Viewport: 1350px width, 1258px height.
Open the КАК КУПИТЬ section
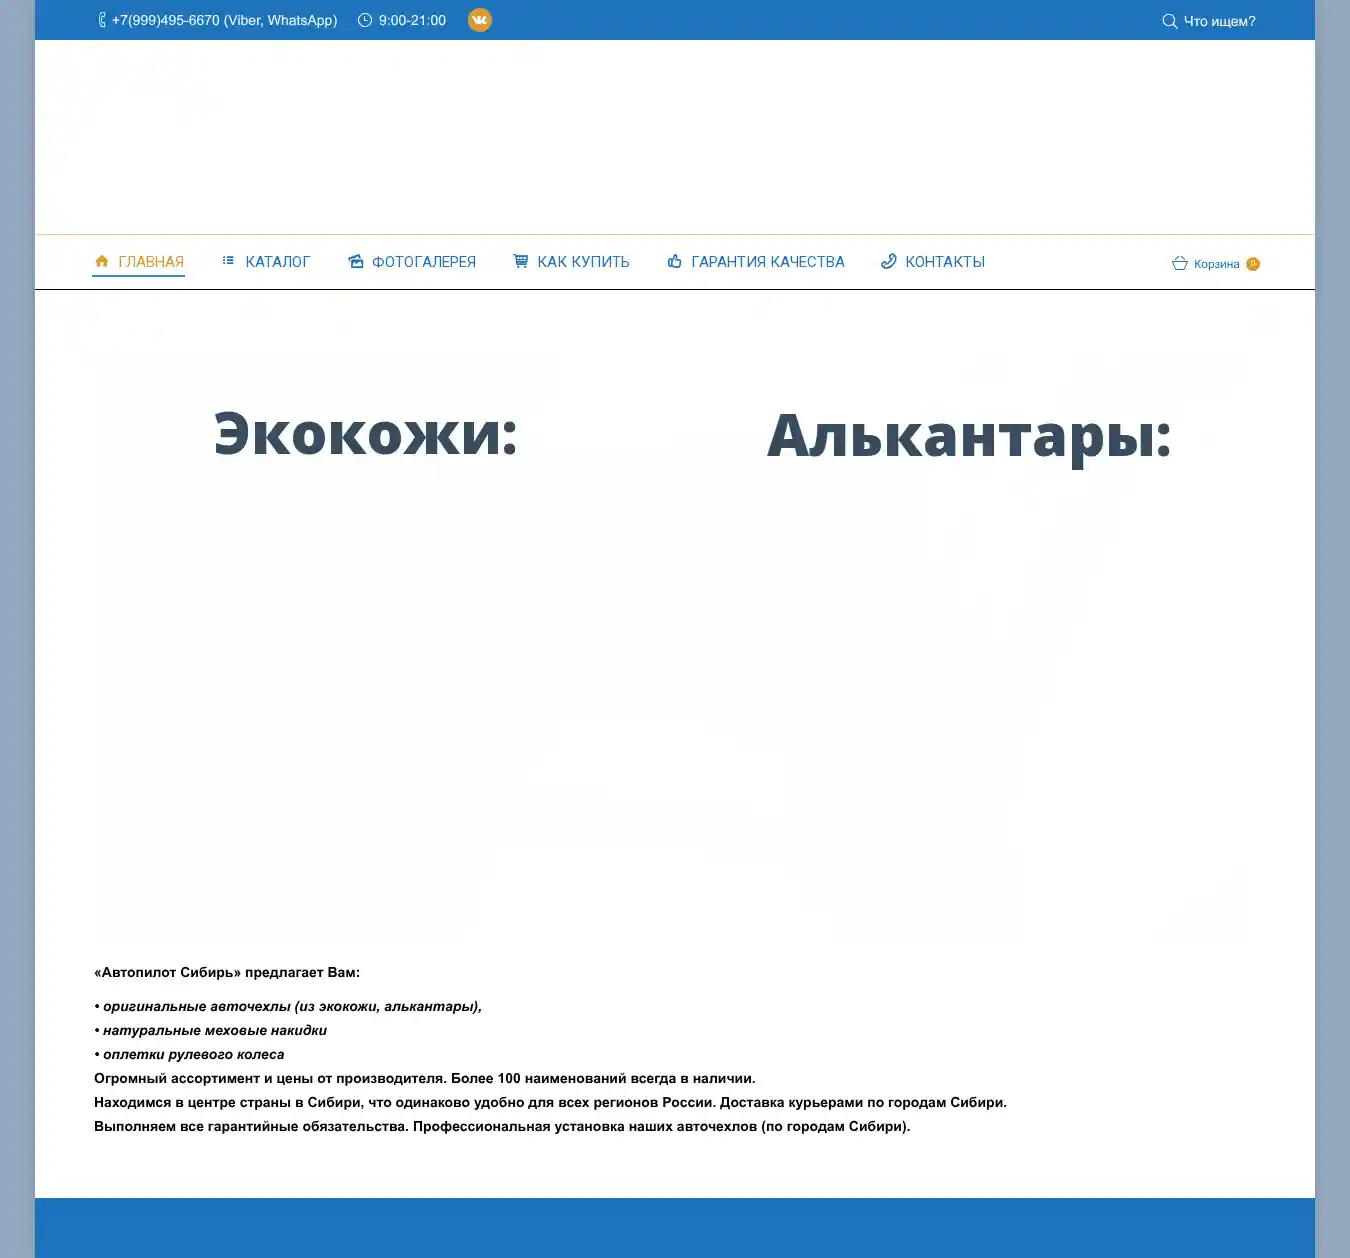[x=583, y=262]
